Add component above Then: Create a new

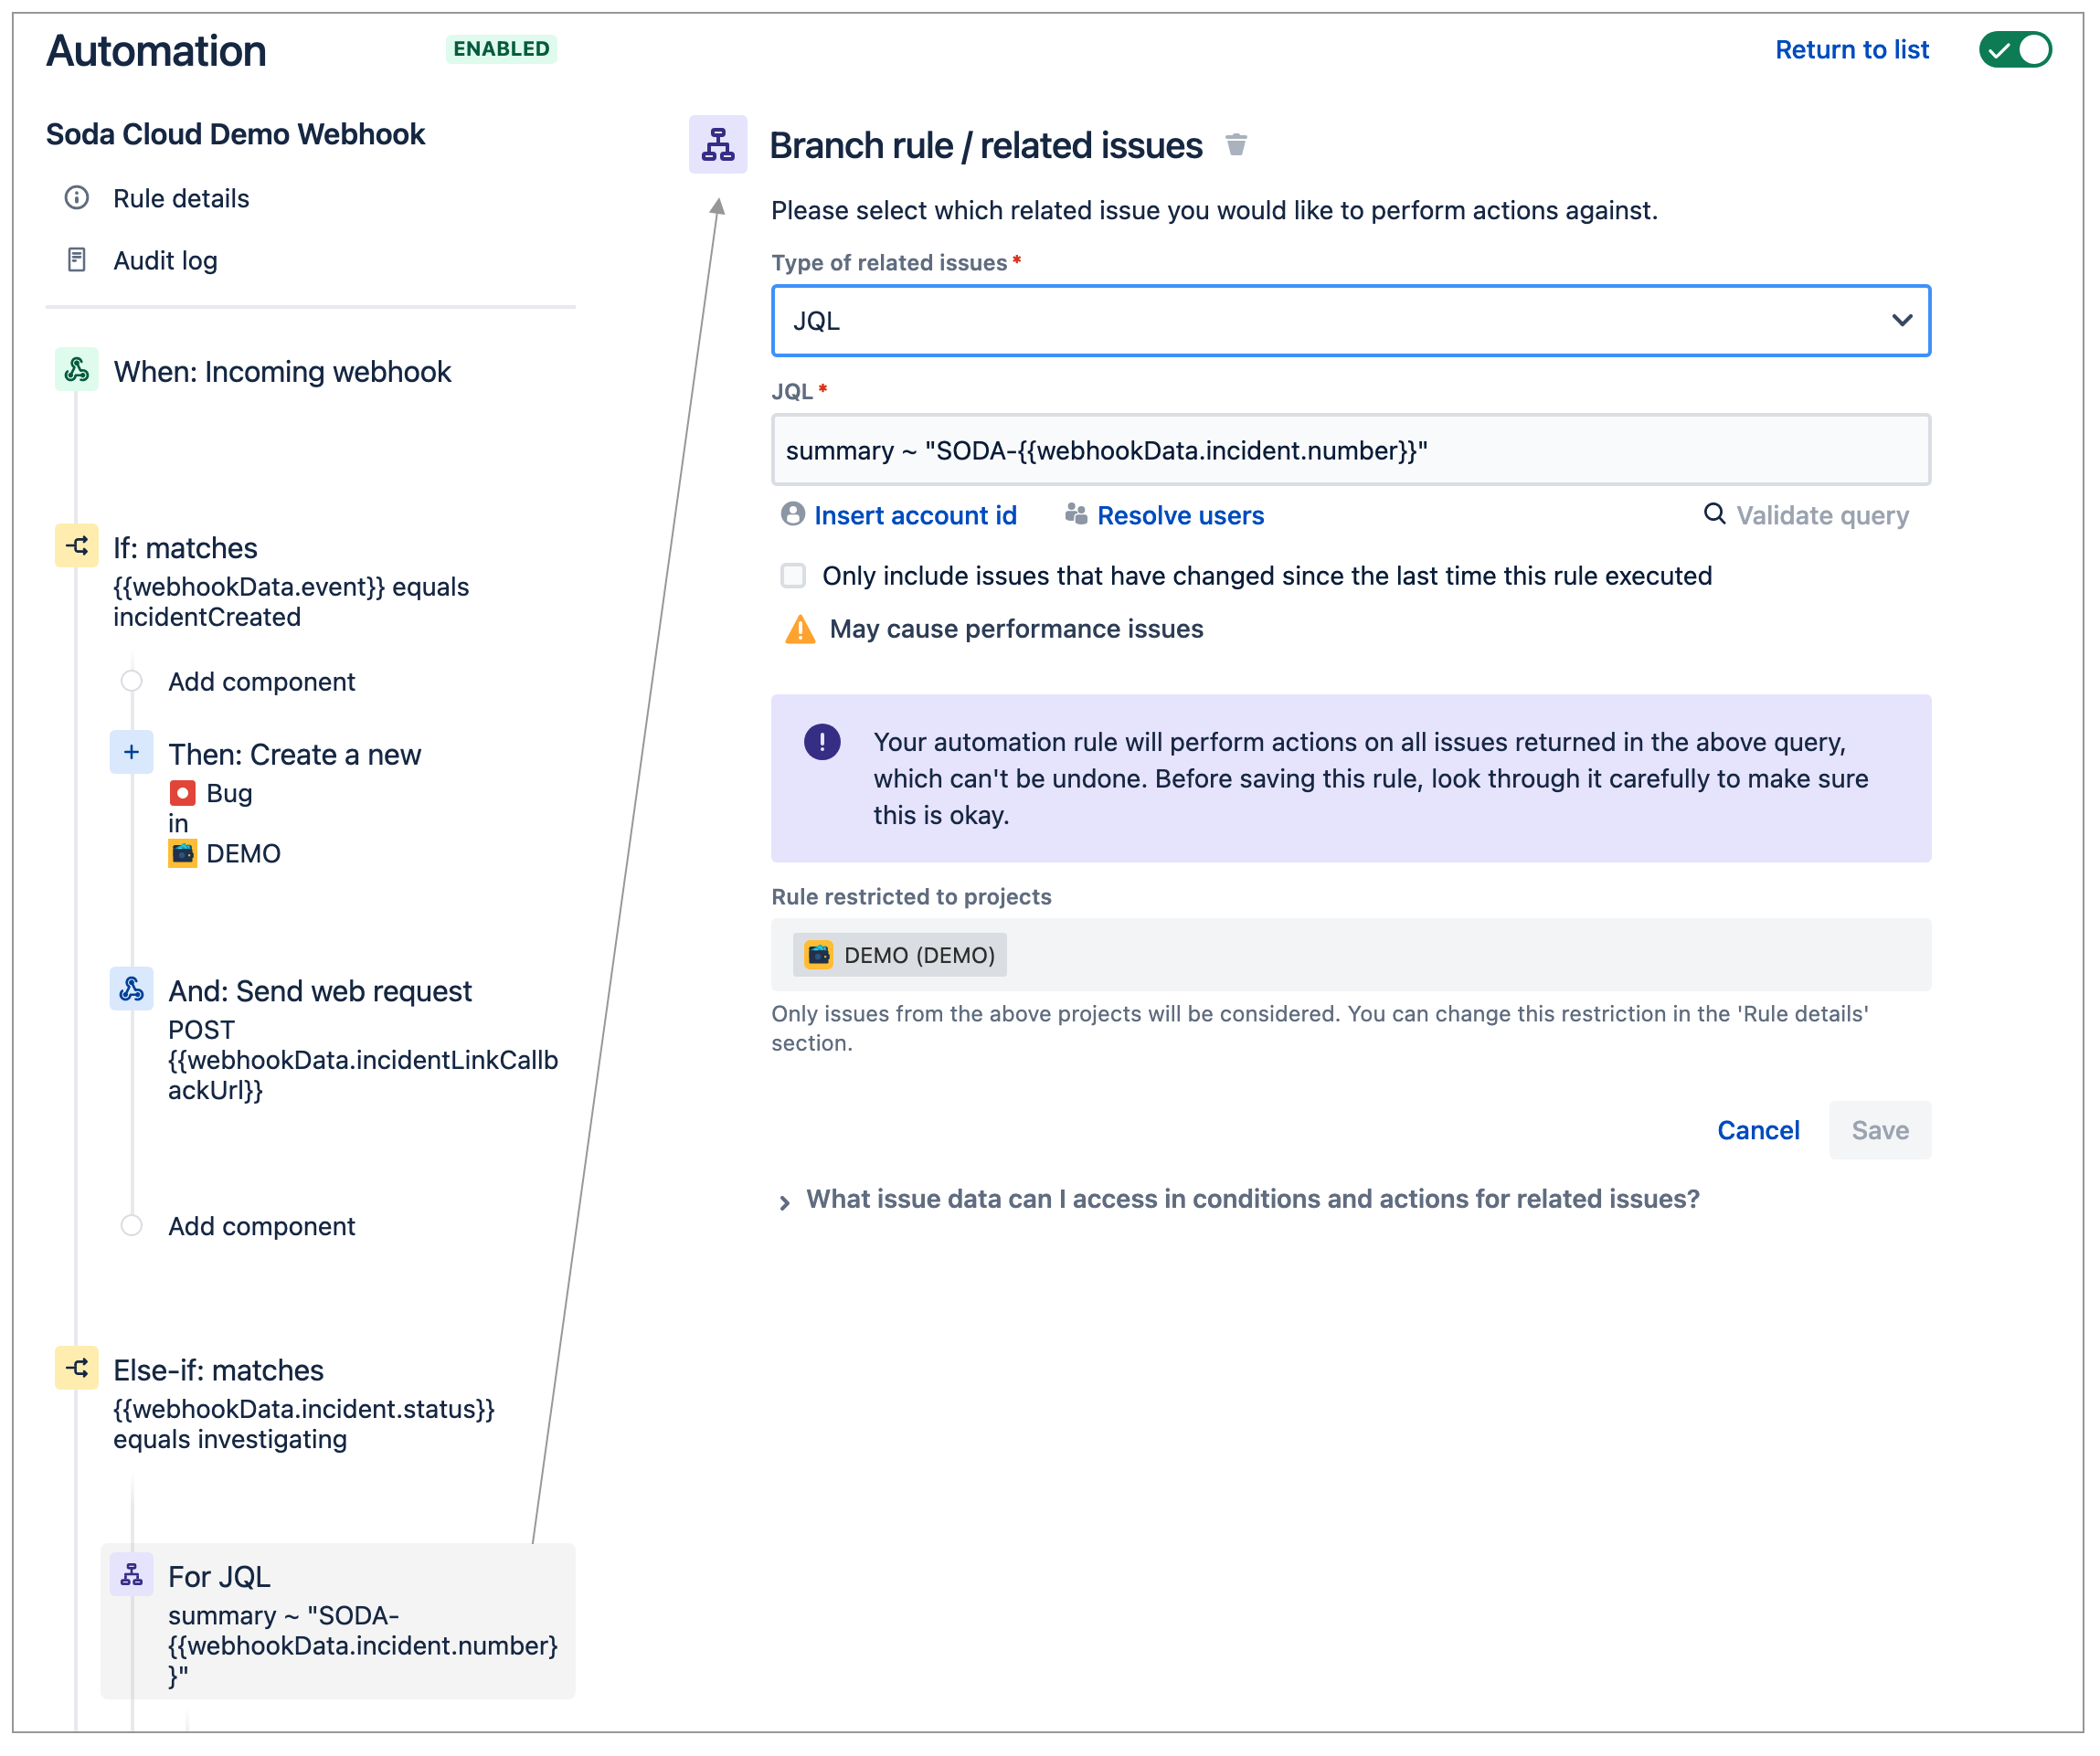(x=261, y=682)
